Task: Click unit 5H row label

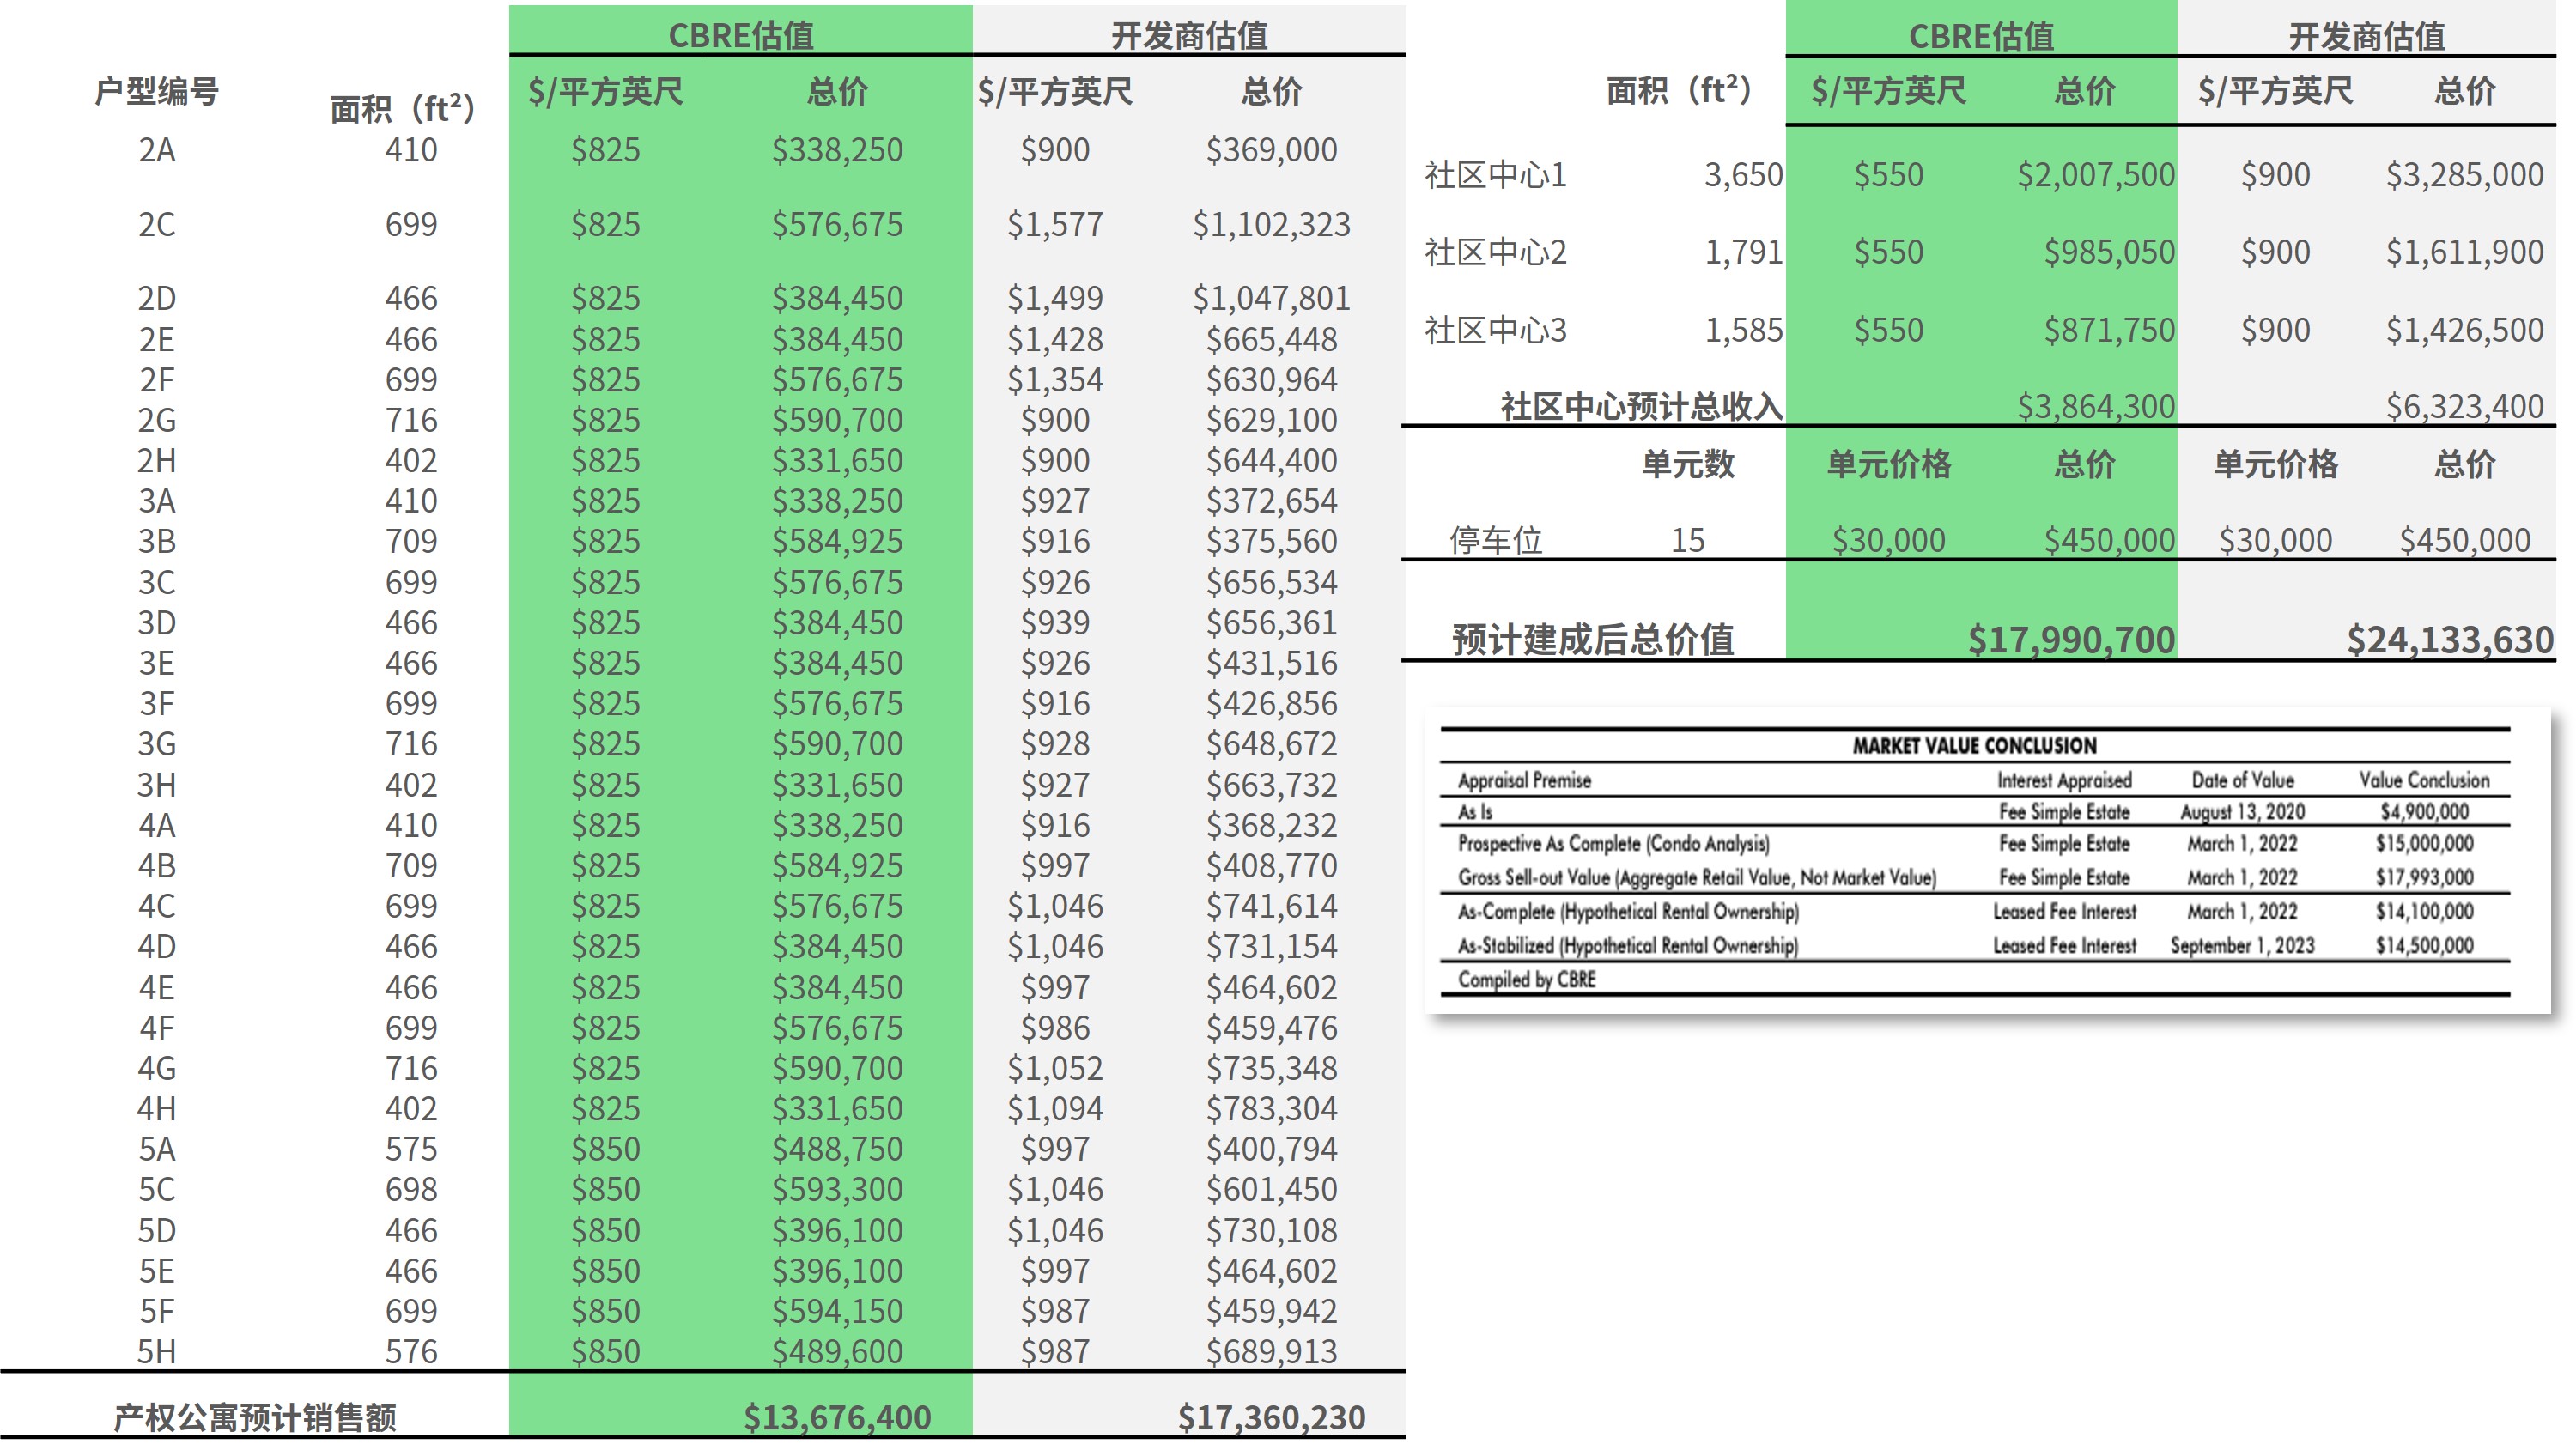Action: tap(156, 1351)
